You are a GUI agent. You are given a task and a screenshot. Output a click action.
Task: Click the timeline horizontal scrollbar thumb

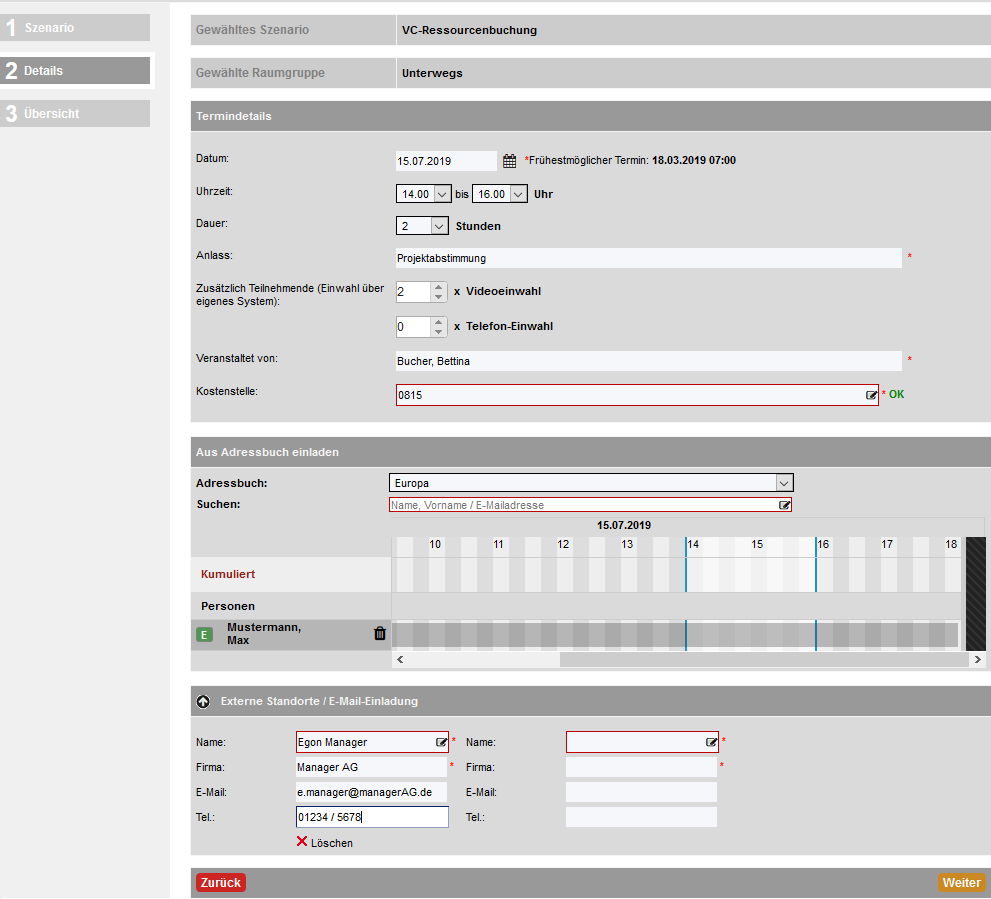(765, 659)
